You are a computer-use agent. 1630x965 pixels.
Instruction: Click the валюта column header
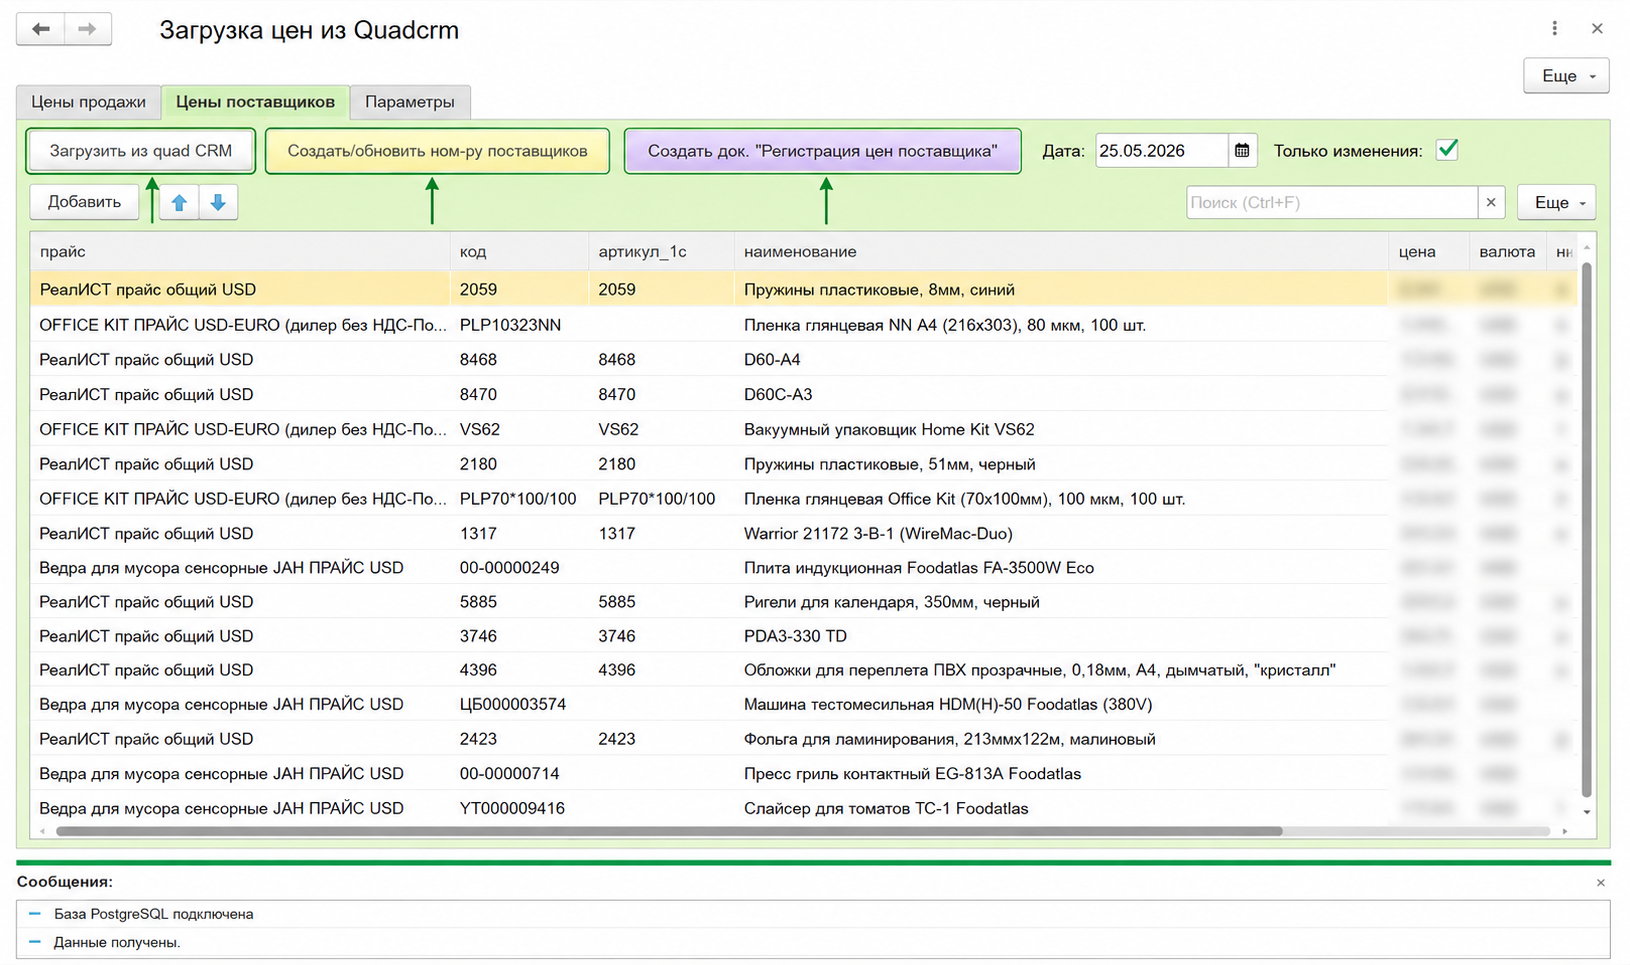click(x=1507, y=252)
